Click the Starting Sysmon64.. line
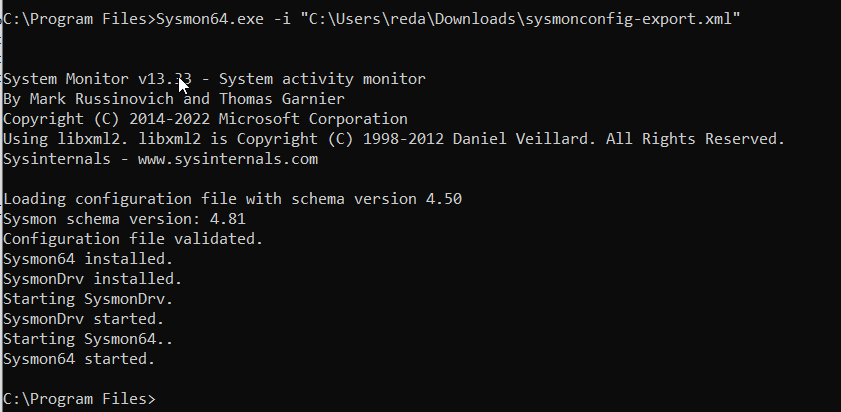Screen dimensions: 841x412 pos(84,339)
